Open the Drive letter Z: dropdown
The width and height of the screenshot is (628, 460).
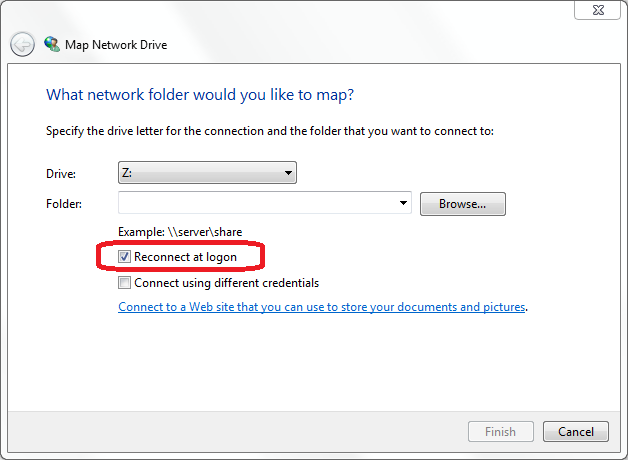(x=207, y=173)
